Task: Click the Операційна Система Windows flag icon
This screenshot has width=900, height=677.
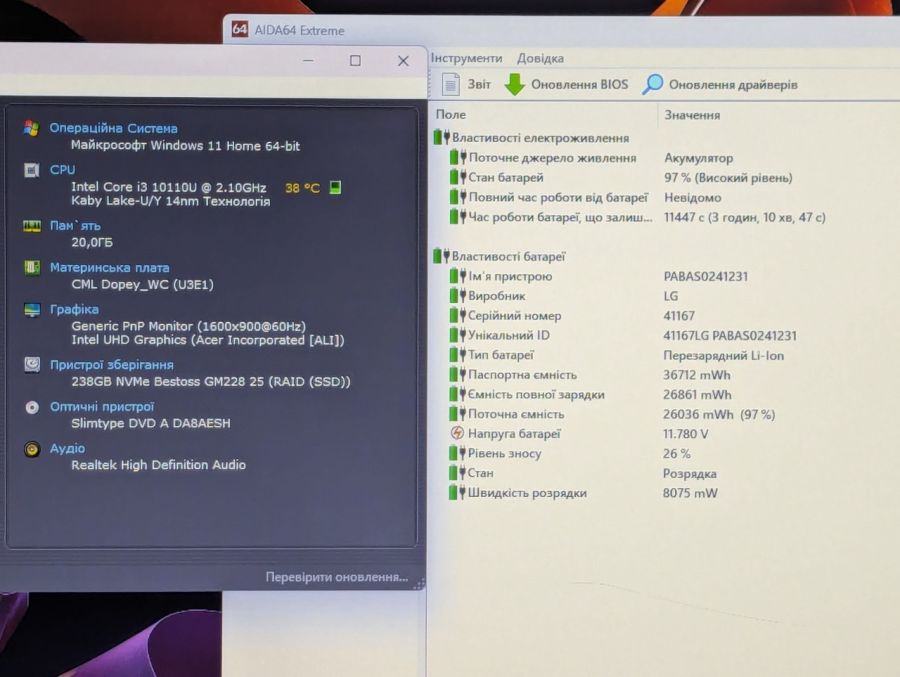Action: [32, 128]
